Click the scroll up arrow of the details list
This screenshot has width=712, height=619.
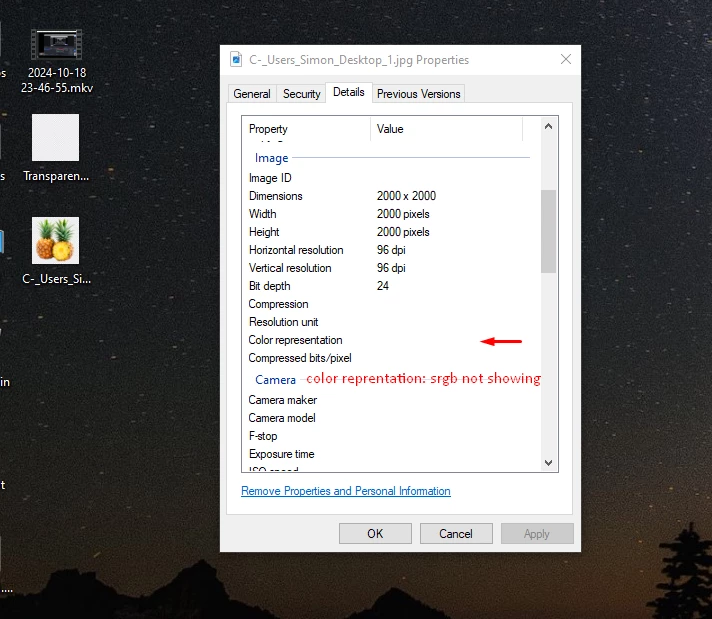coord(549,126)
